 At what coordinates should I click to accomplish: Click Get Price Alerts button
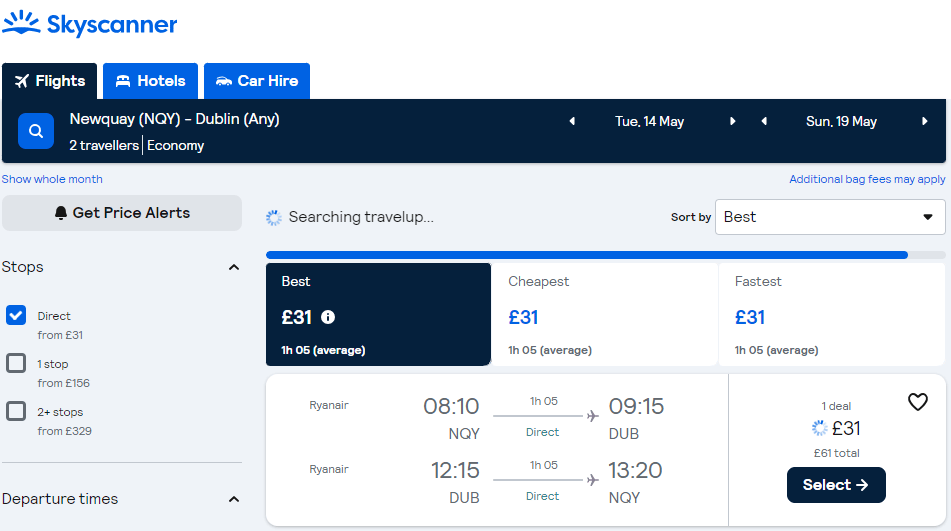point(122,213)
